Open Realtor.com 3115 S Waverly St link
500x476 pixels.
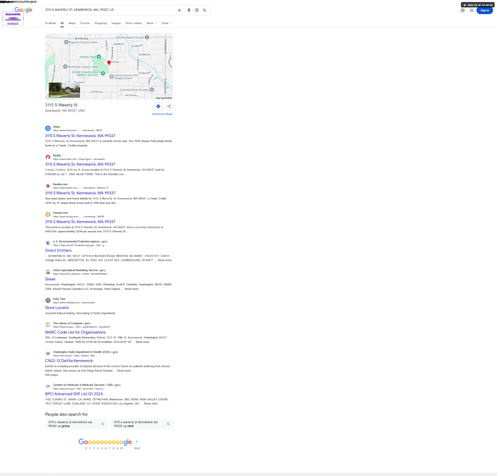point(80,193)
